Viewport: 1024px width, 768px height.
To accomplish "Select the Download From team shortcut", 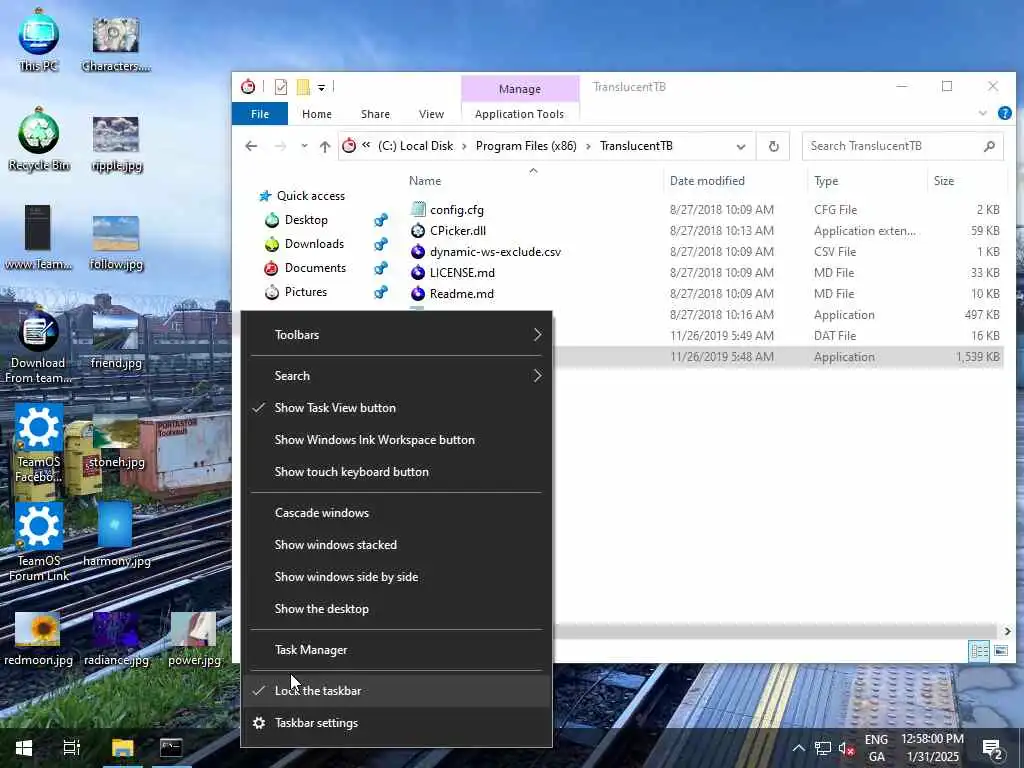I will pyautogui.click(x=38, y=348).
